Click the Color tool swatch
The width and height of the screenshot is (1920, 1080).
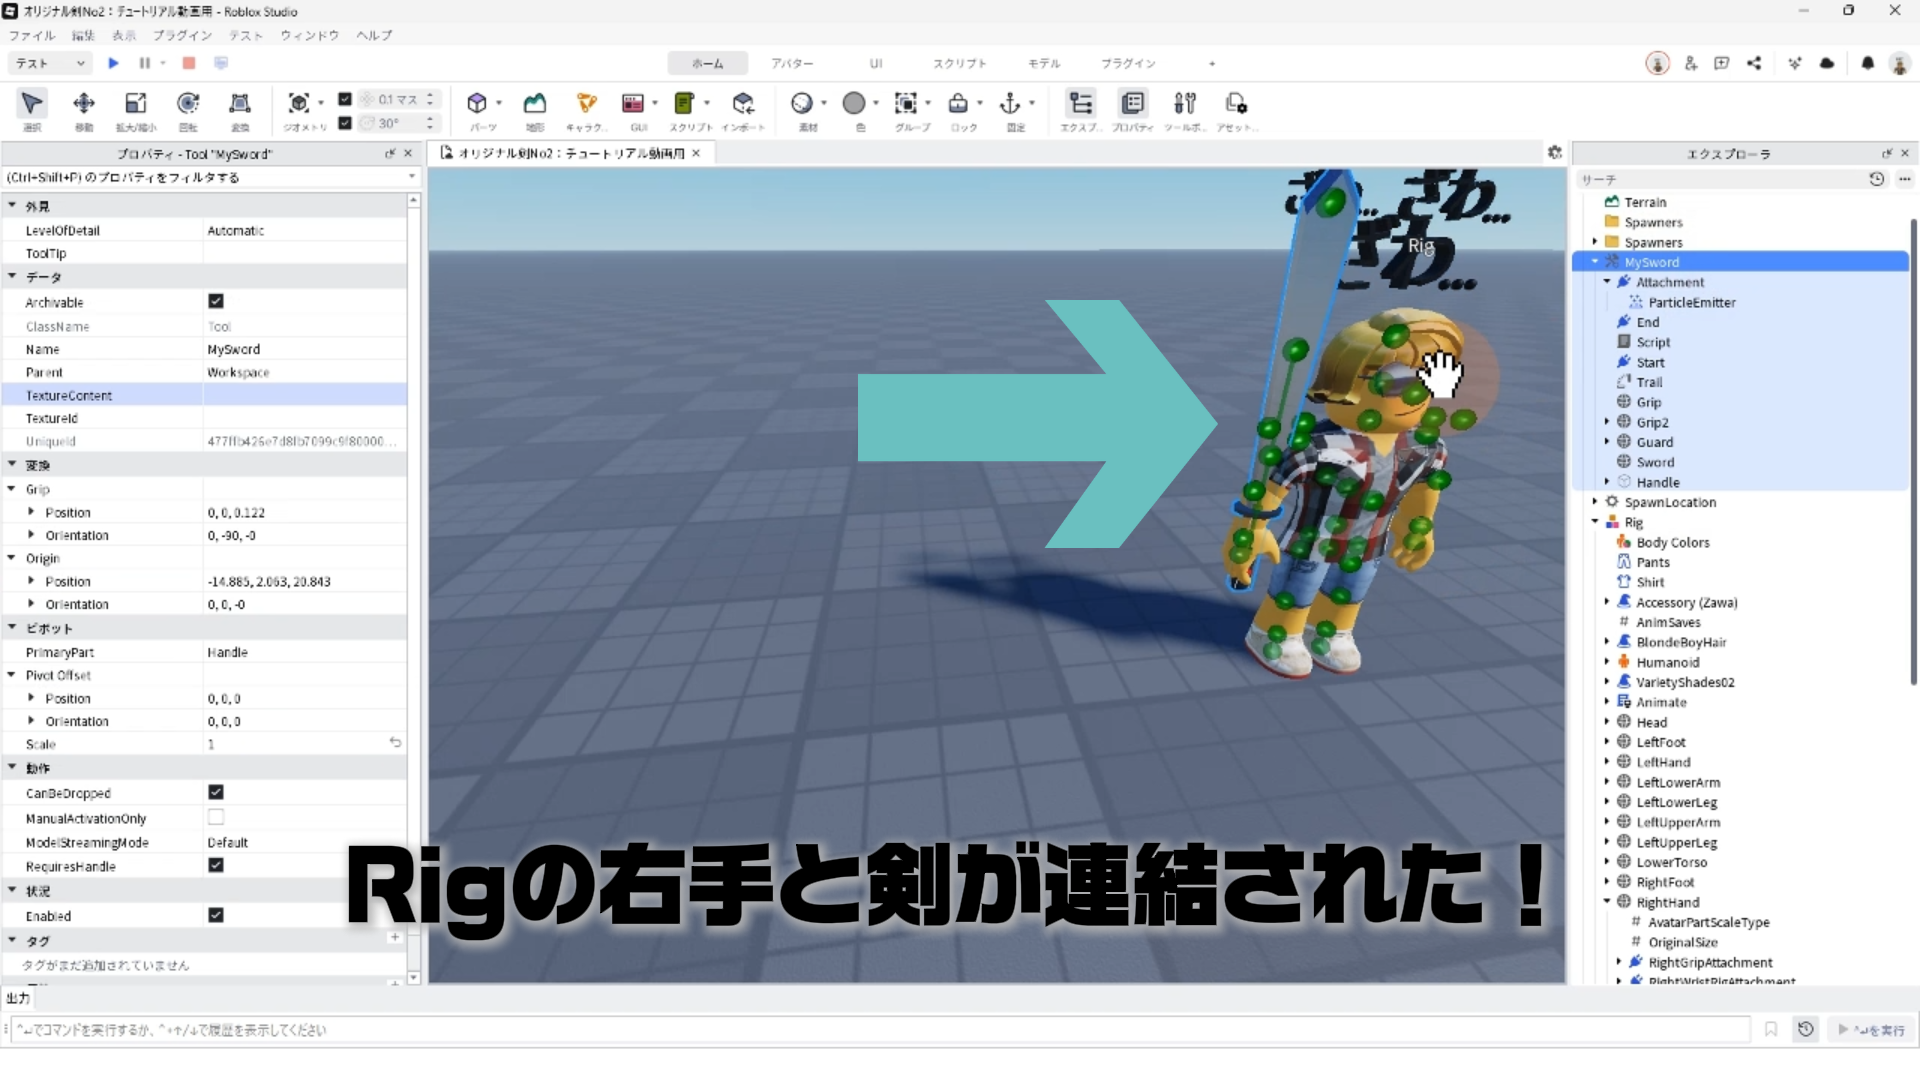click(854, 104)
